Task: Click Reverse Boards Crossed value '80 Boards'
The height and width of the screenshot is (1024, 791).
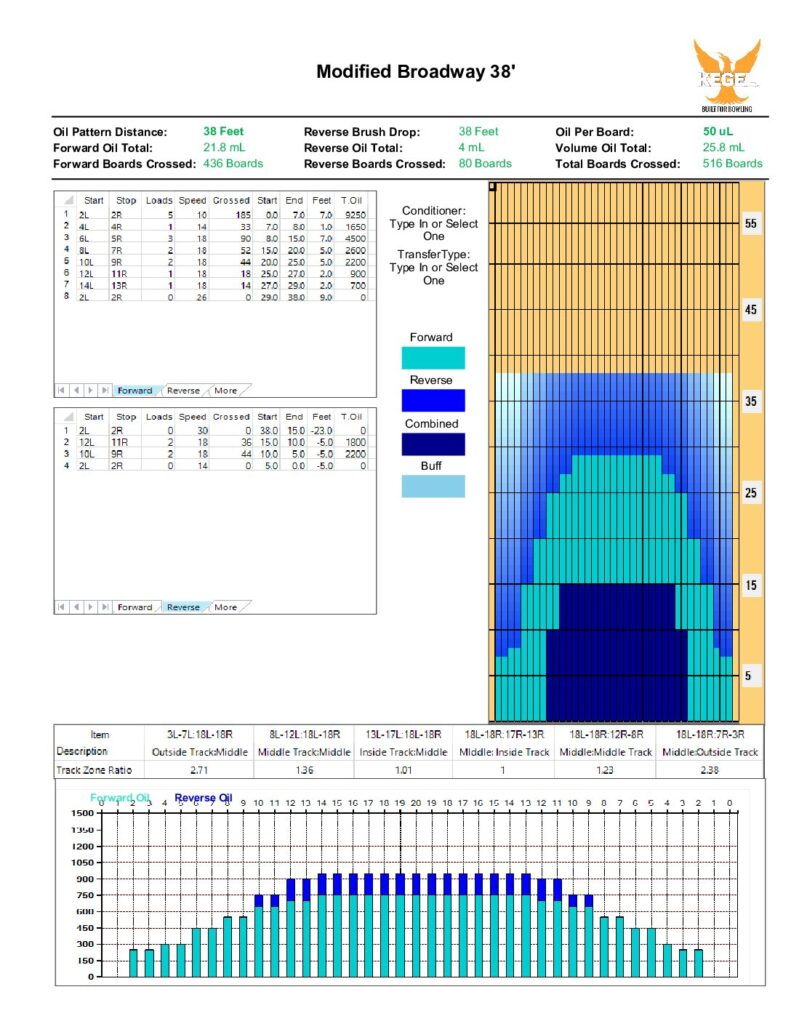Action: (x=485, y=163)
